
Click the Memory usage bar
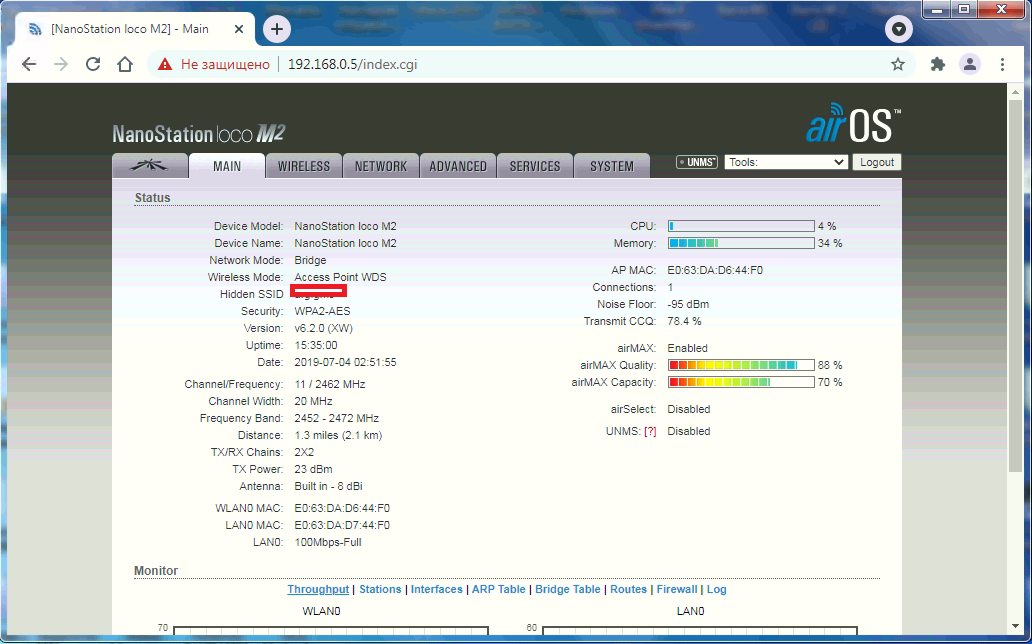click(x=741, y=243)
